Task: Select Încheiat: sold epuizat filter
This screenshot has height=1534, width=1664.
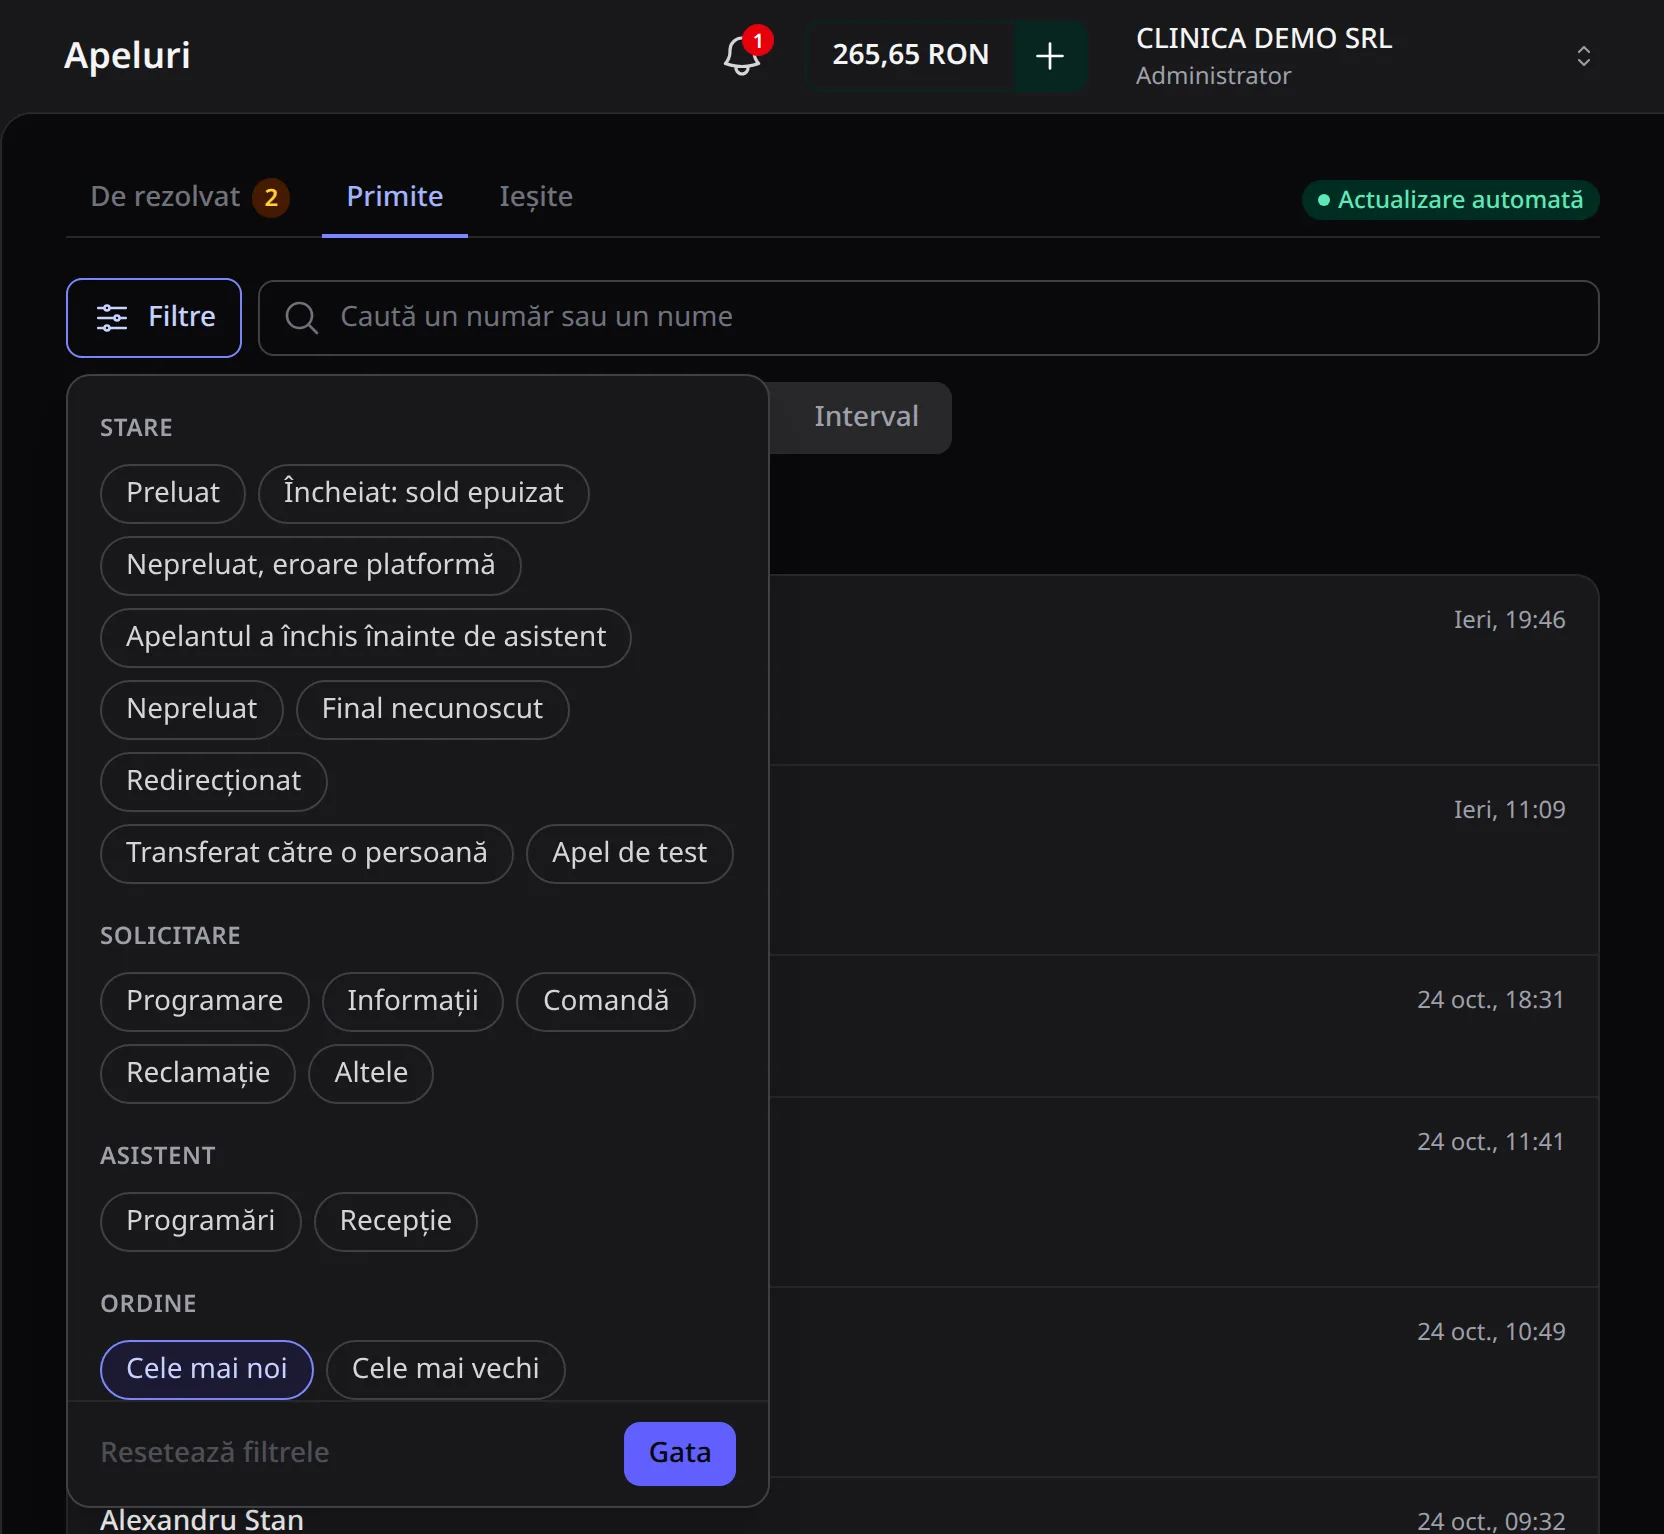Action: coord(423,493)
